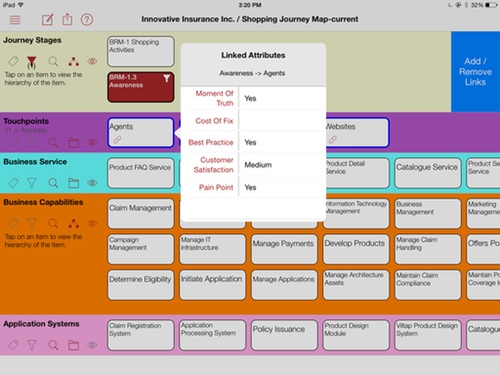
Task: Tap the Customer Satisfaction Medium value field
Action: pos(282,165)
